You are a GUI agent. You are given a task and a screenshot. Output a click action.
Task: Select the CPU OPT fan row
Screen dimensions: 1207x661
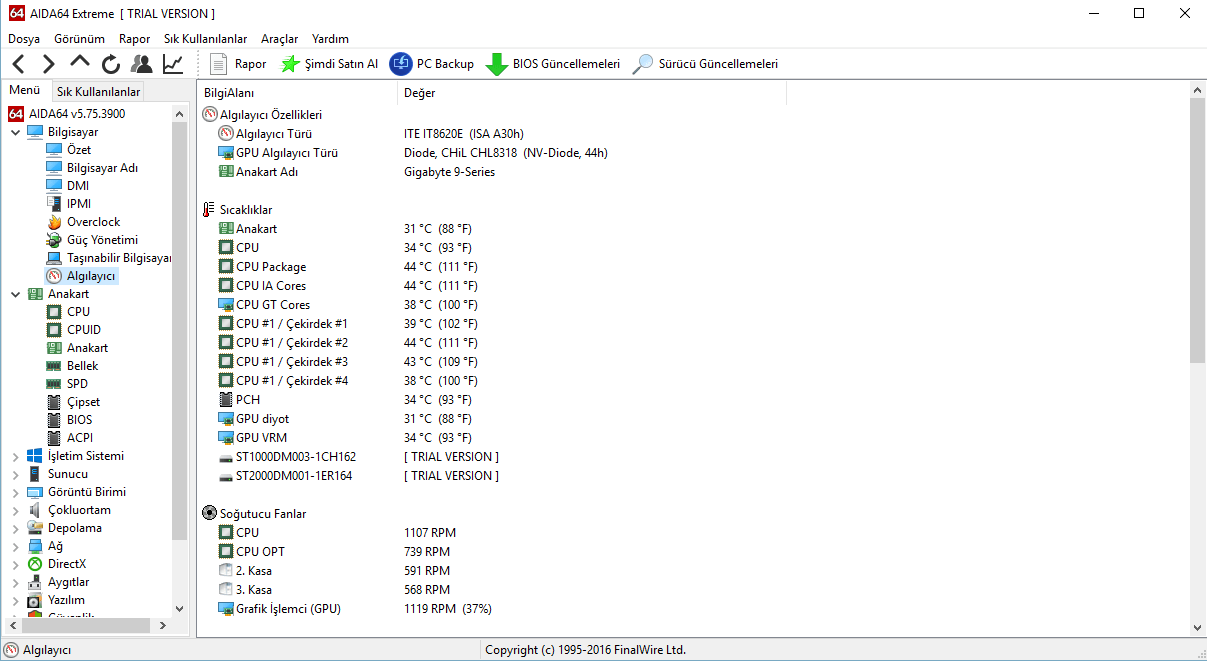tap(334, 552)
